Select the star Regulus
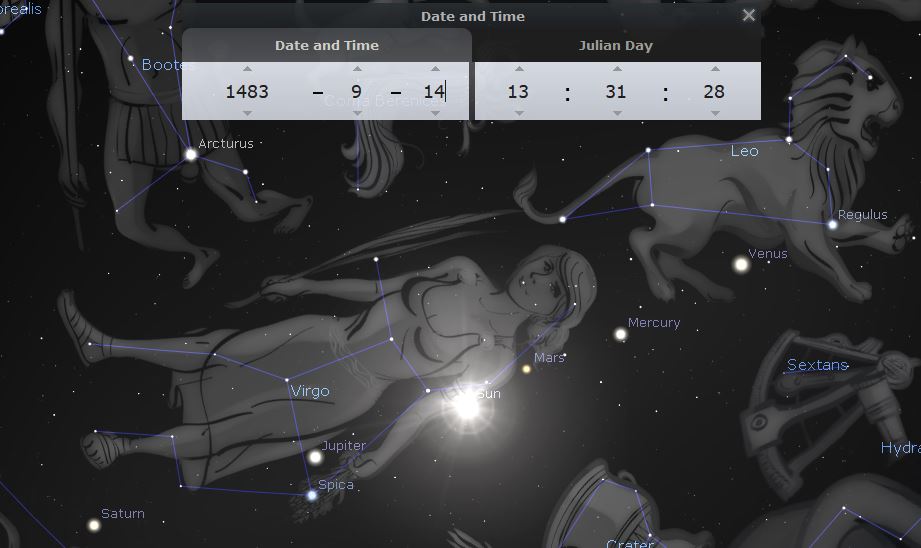This screenshot has height=548, width=921. pyautogui.click(x=833, y=224)
